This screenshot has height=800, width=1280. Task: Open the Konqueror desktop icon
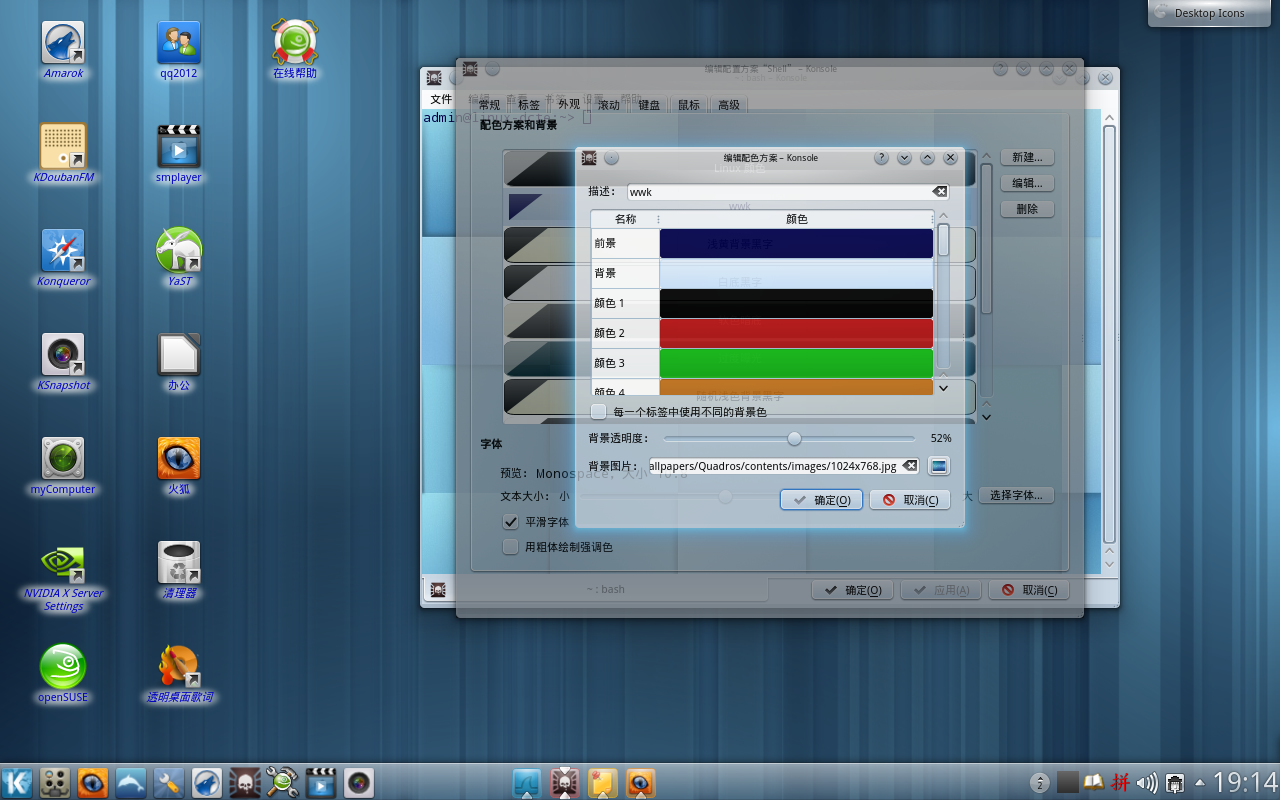point(63,256)
